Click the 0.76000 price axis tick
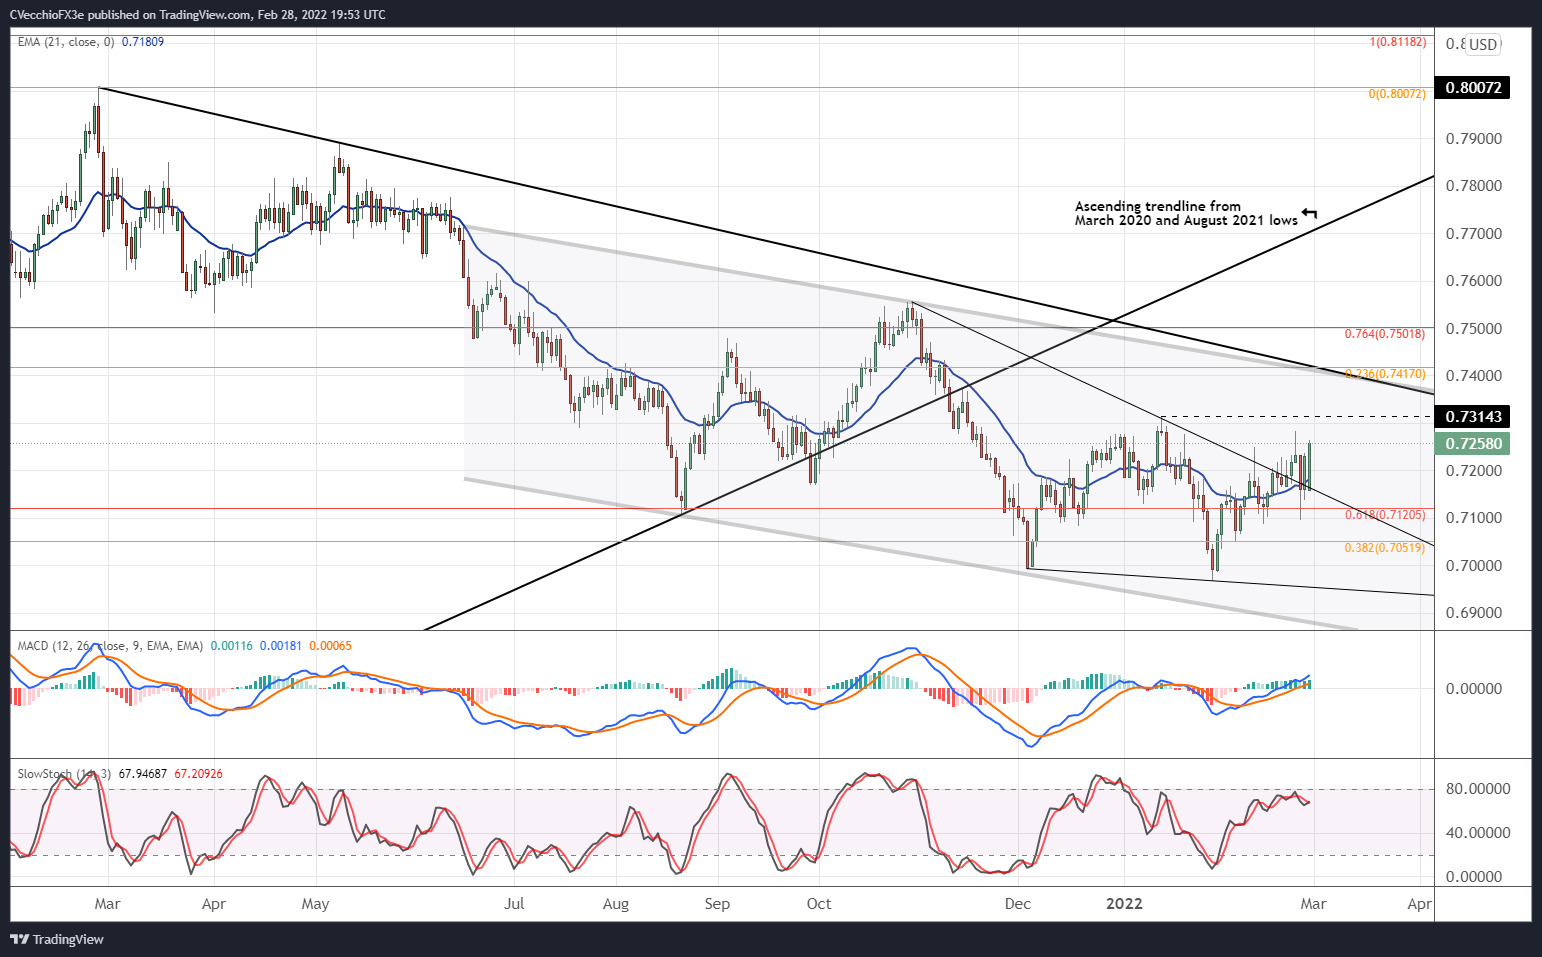 coord(1474,281)
